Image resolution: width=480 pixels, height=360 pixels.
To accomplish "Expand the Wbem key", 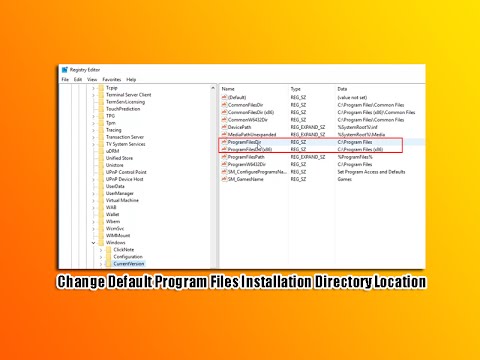I will [94, 221].
